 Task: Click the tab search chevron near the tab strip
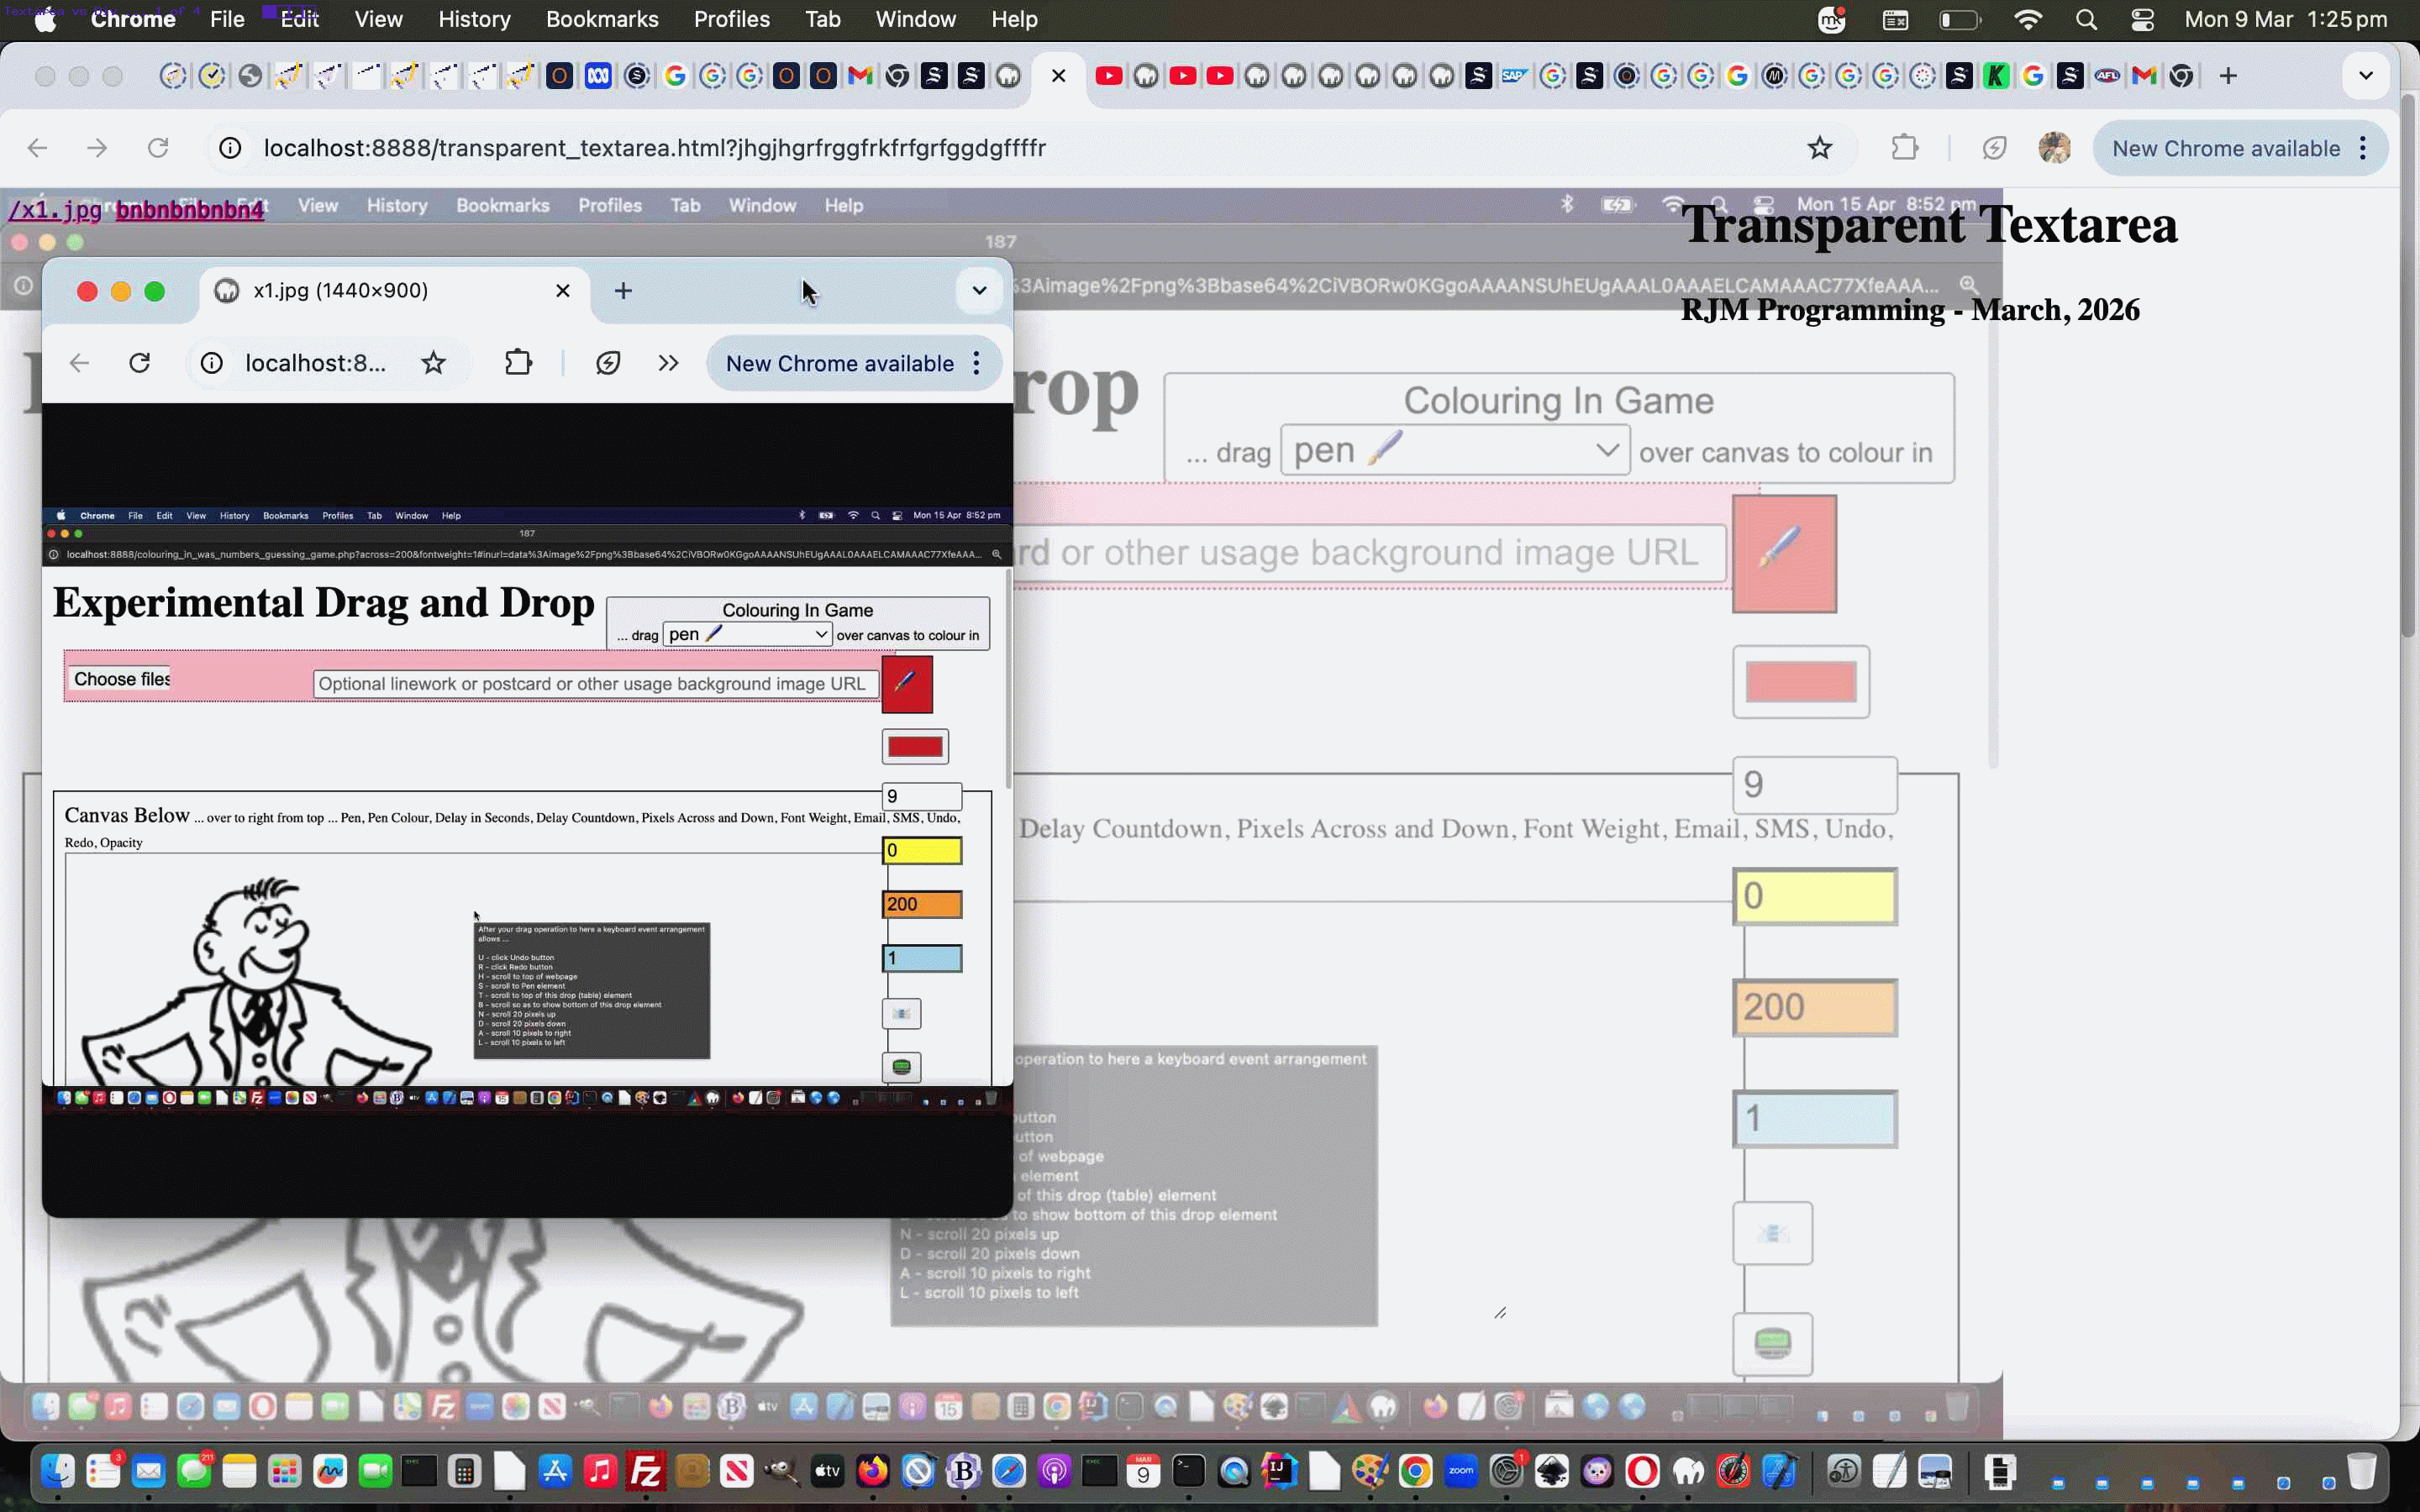[2366, 75]
